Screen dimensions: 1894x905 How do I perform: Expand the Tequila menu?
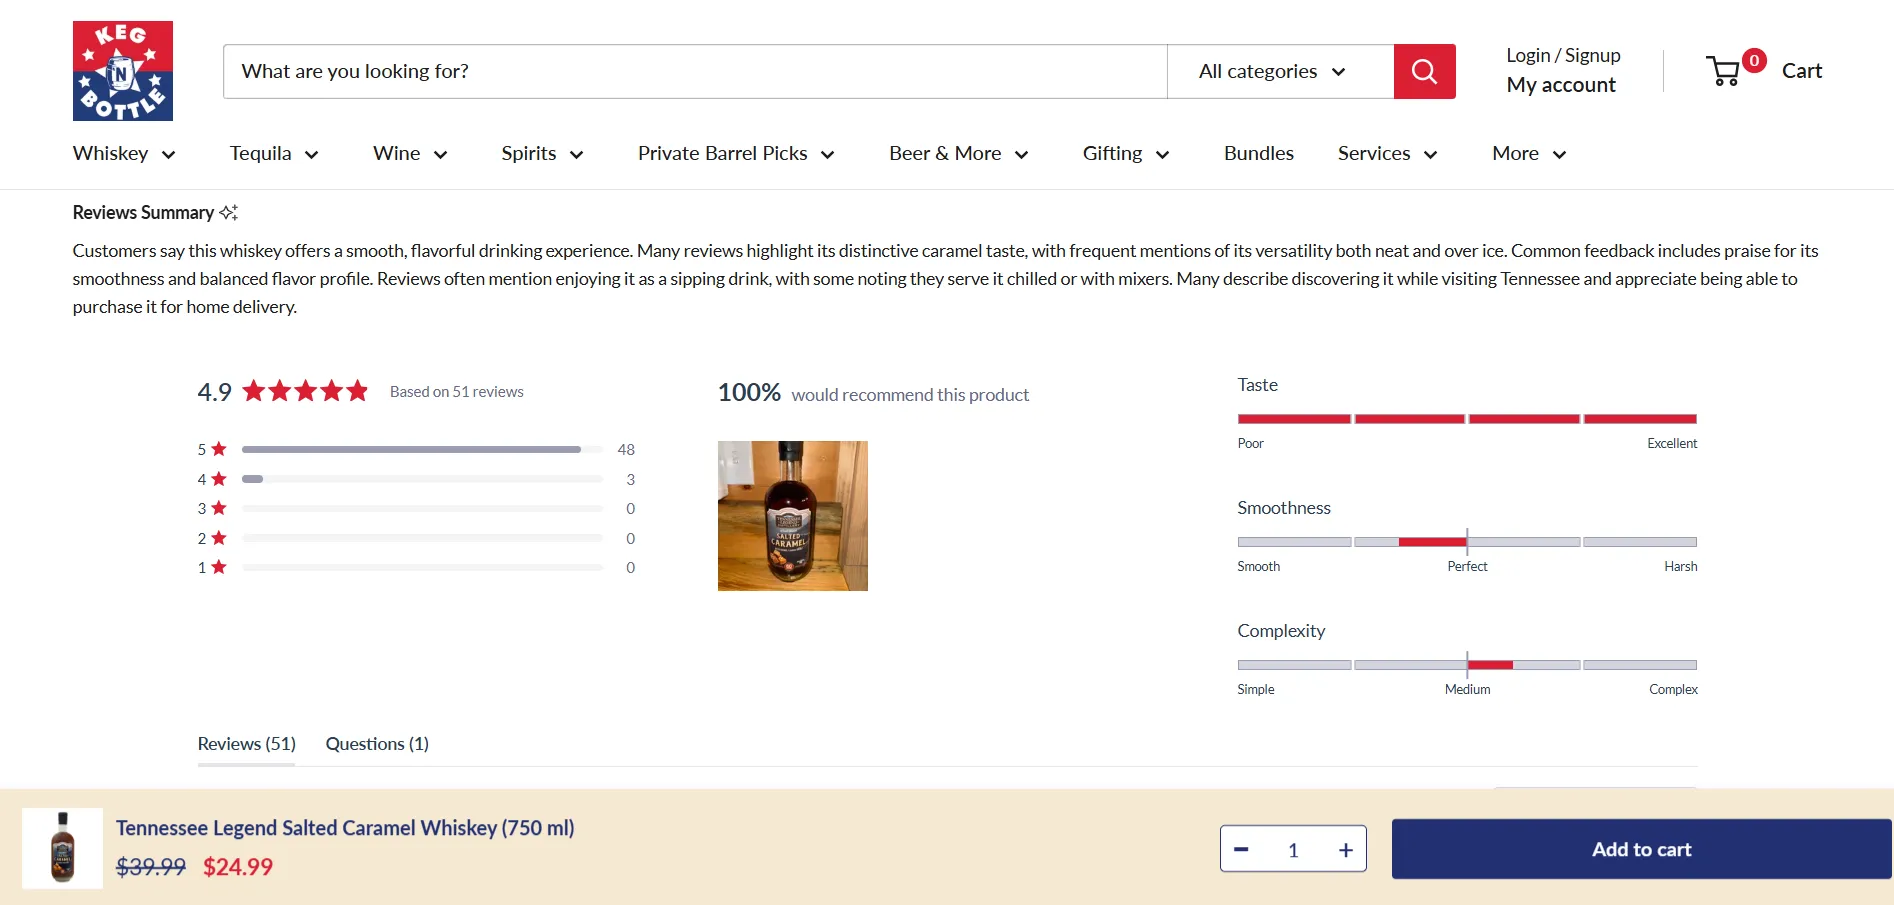click(274, 153)
